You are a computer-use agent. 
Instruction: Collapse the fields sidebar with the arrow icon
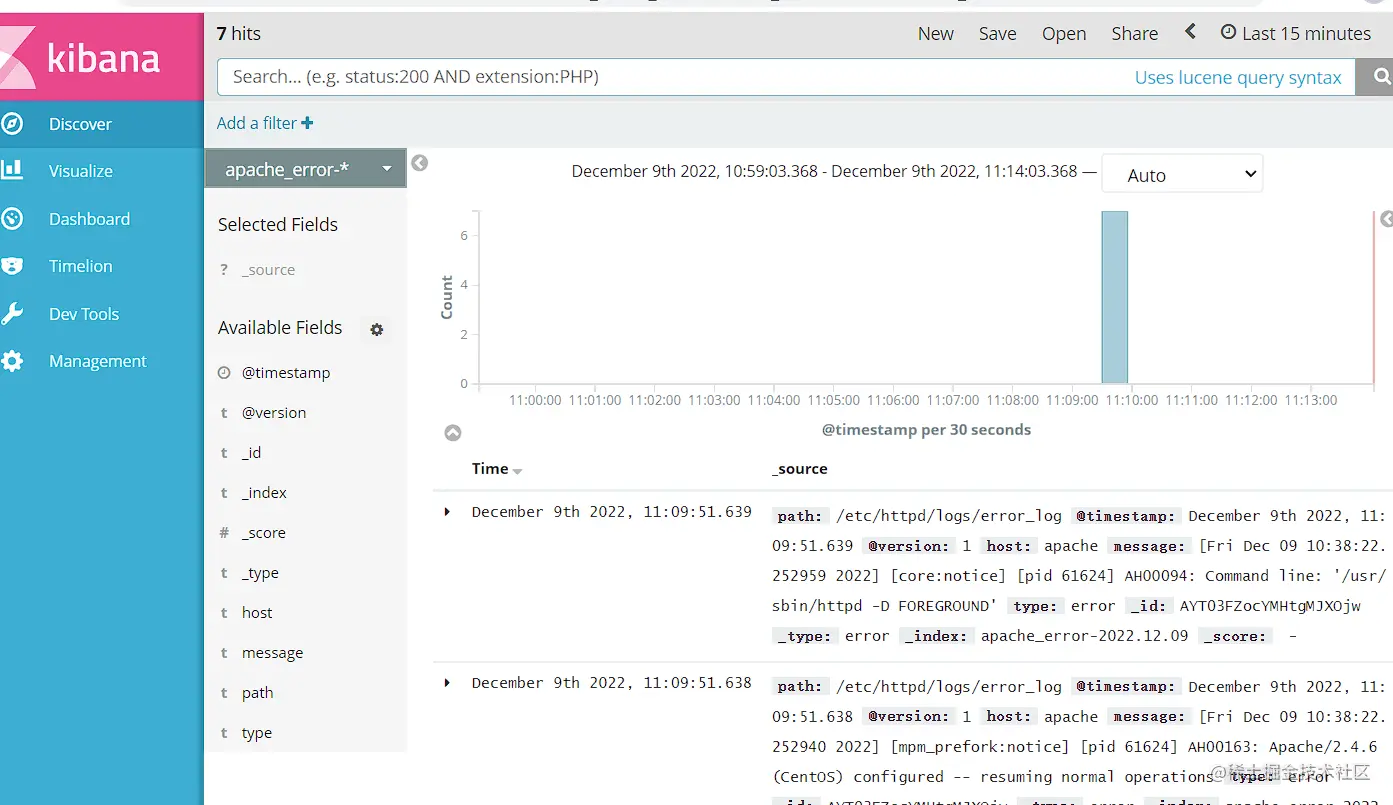(x=420, y=163)
